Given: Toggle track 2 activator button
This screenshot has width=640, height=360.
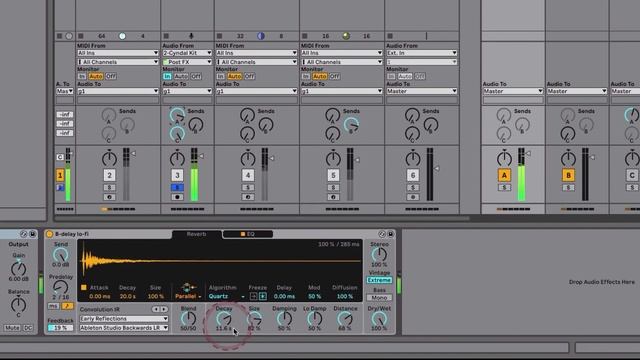Looking at the screenshot, I should click(109, 175).
